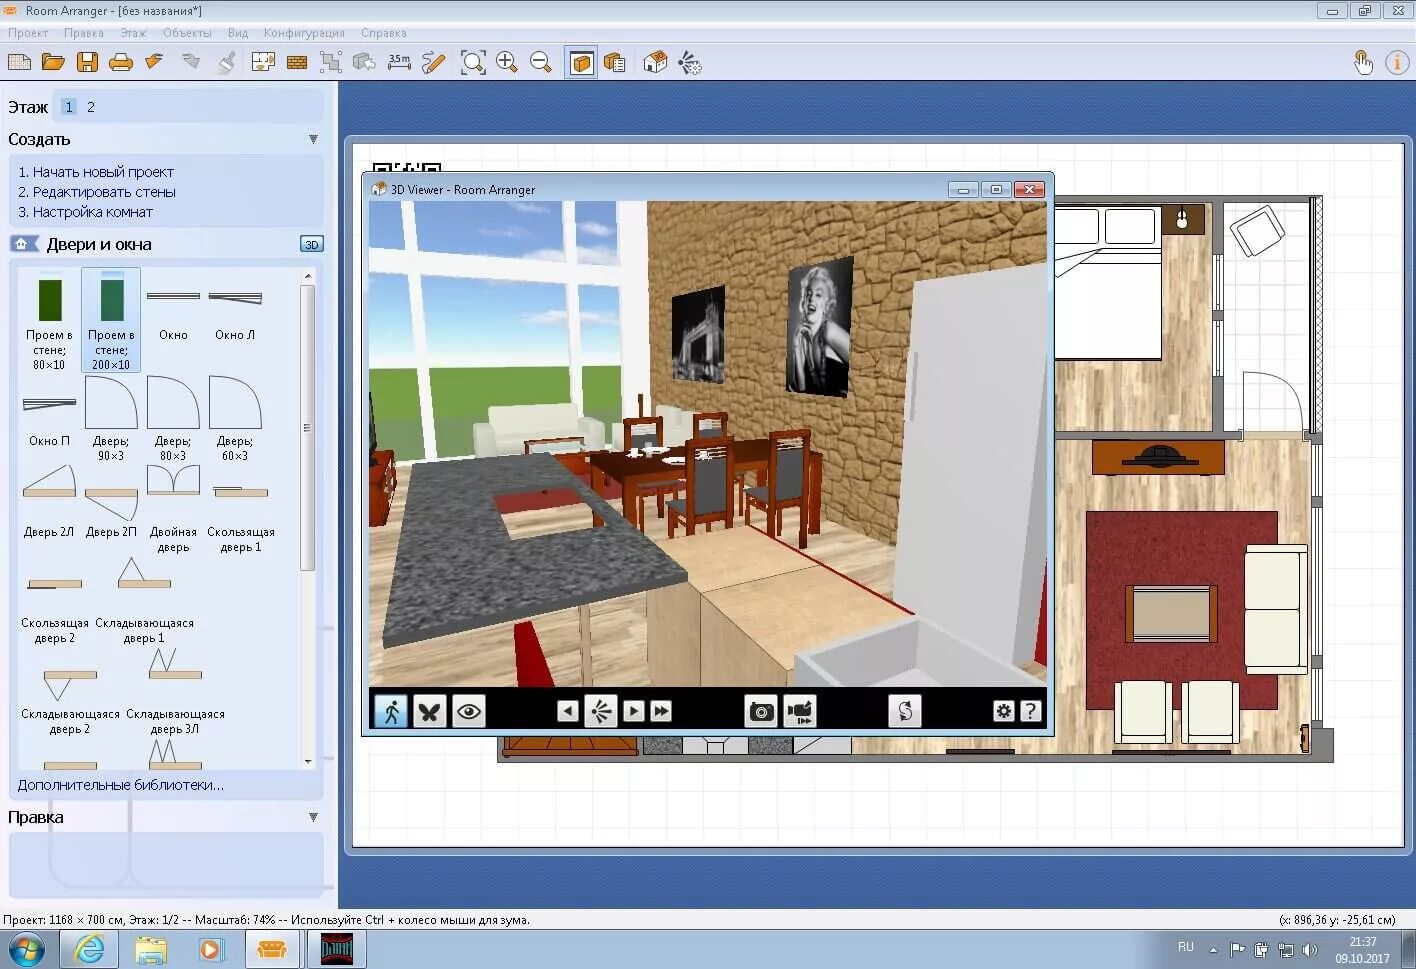Click the library scrollbar up arrow
1416x969 pixels.
tap(308, 275)
